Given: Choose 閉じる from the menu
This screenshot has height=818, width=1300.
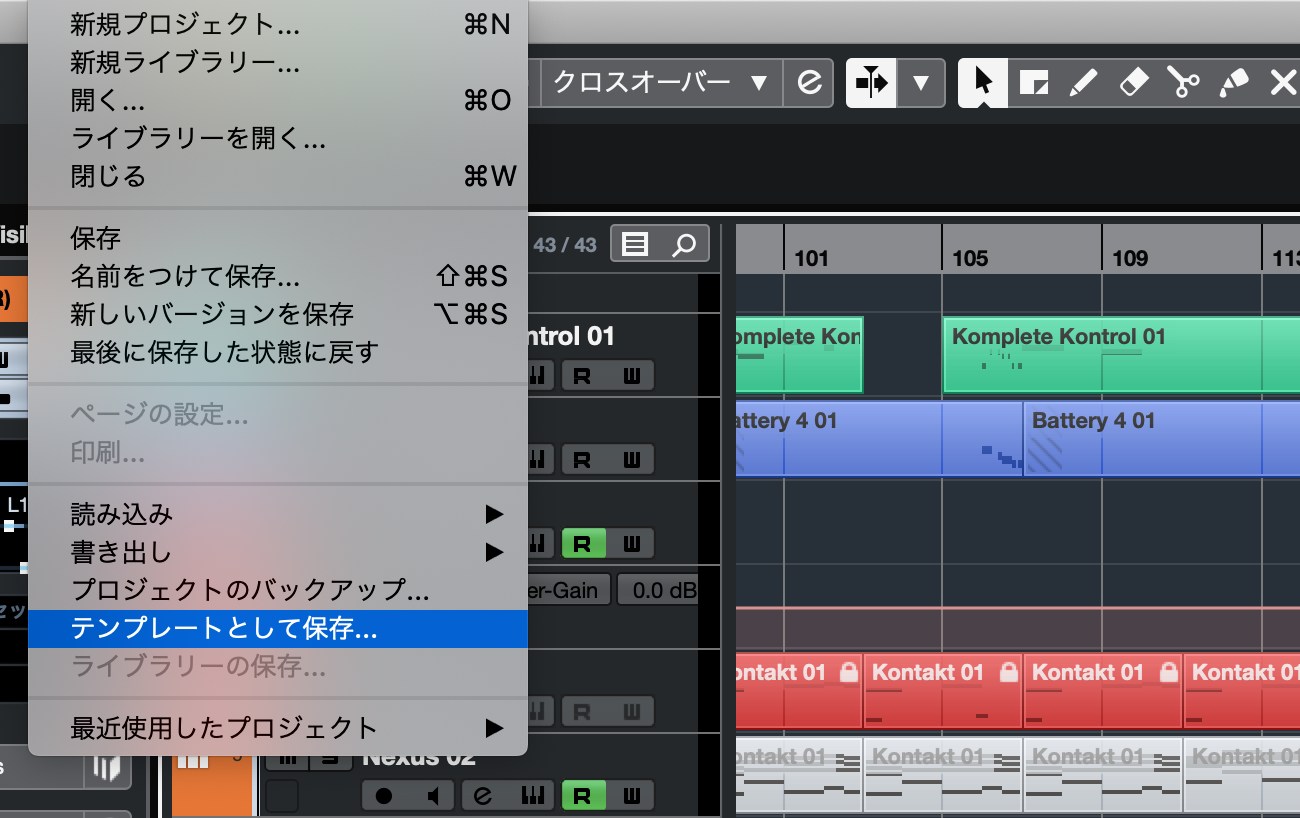Looking at the screenshot, I should click(x=278, y=177).
